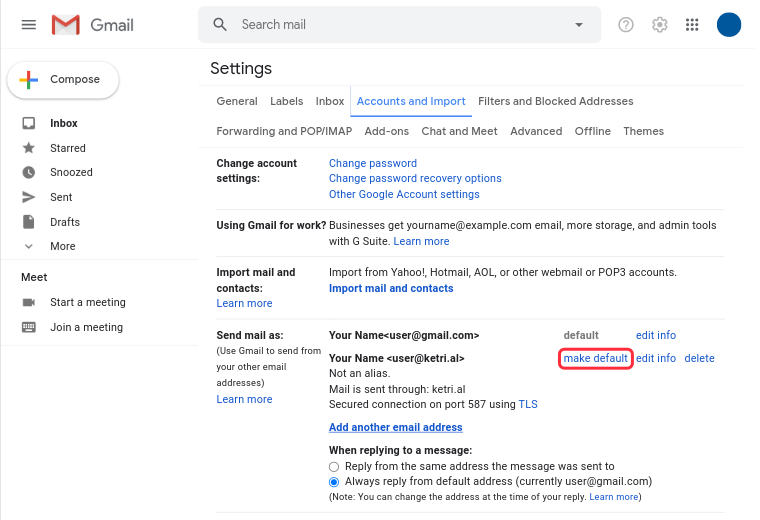Click Join a meeting text
The height and width of the screenshot is (520, 760).
coord(87,328)
